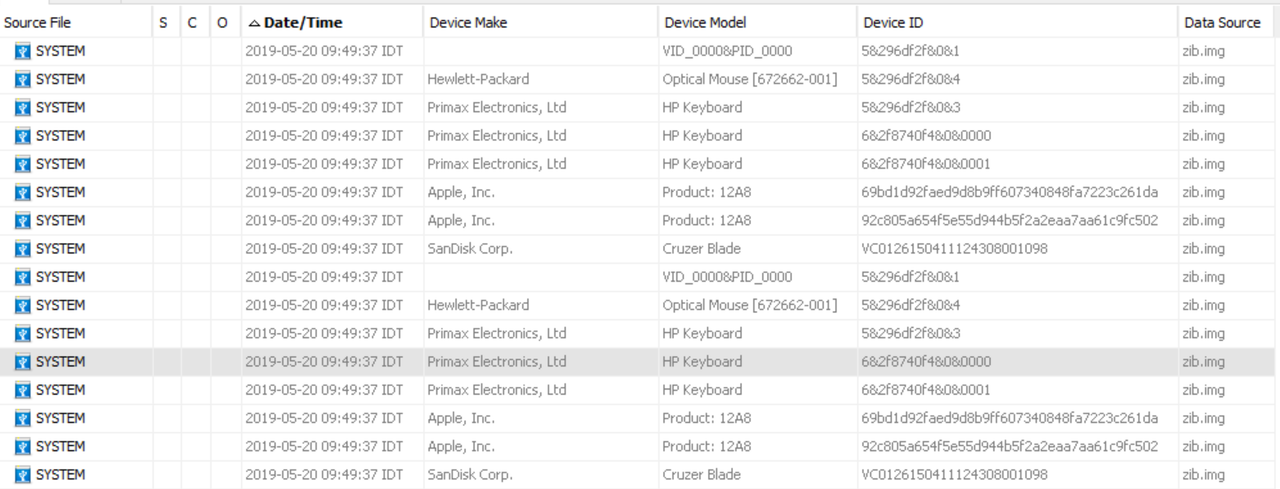This screenshot has width=1280, height=489.
Task: Select the last Optical Mouse [672662-001] cell
Action: click(749, 305)
